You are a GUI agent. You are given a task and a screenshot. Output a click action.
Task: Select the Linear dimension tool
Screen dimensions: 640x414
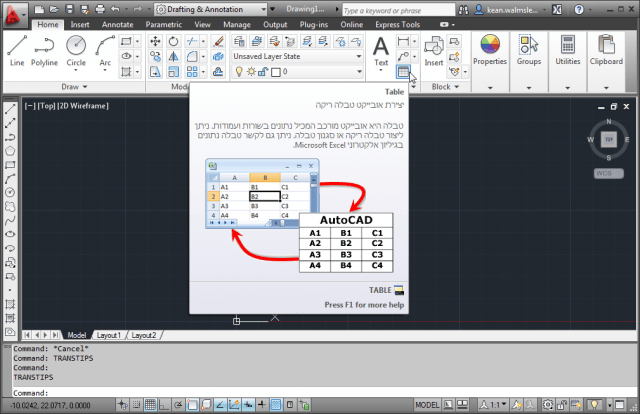403,41
